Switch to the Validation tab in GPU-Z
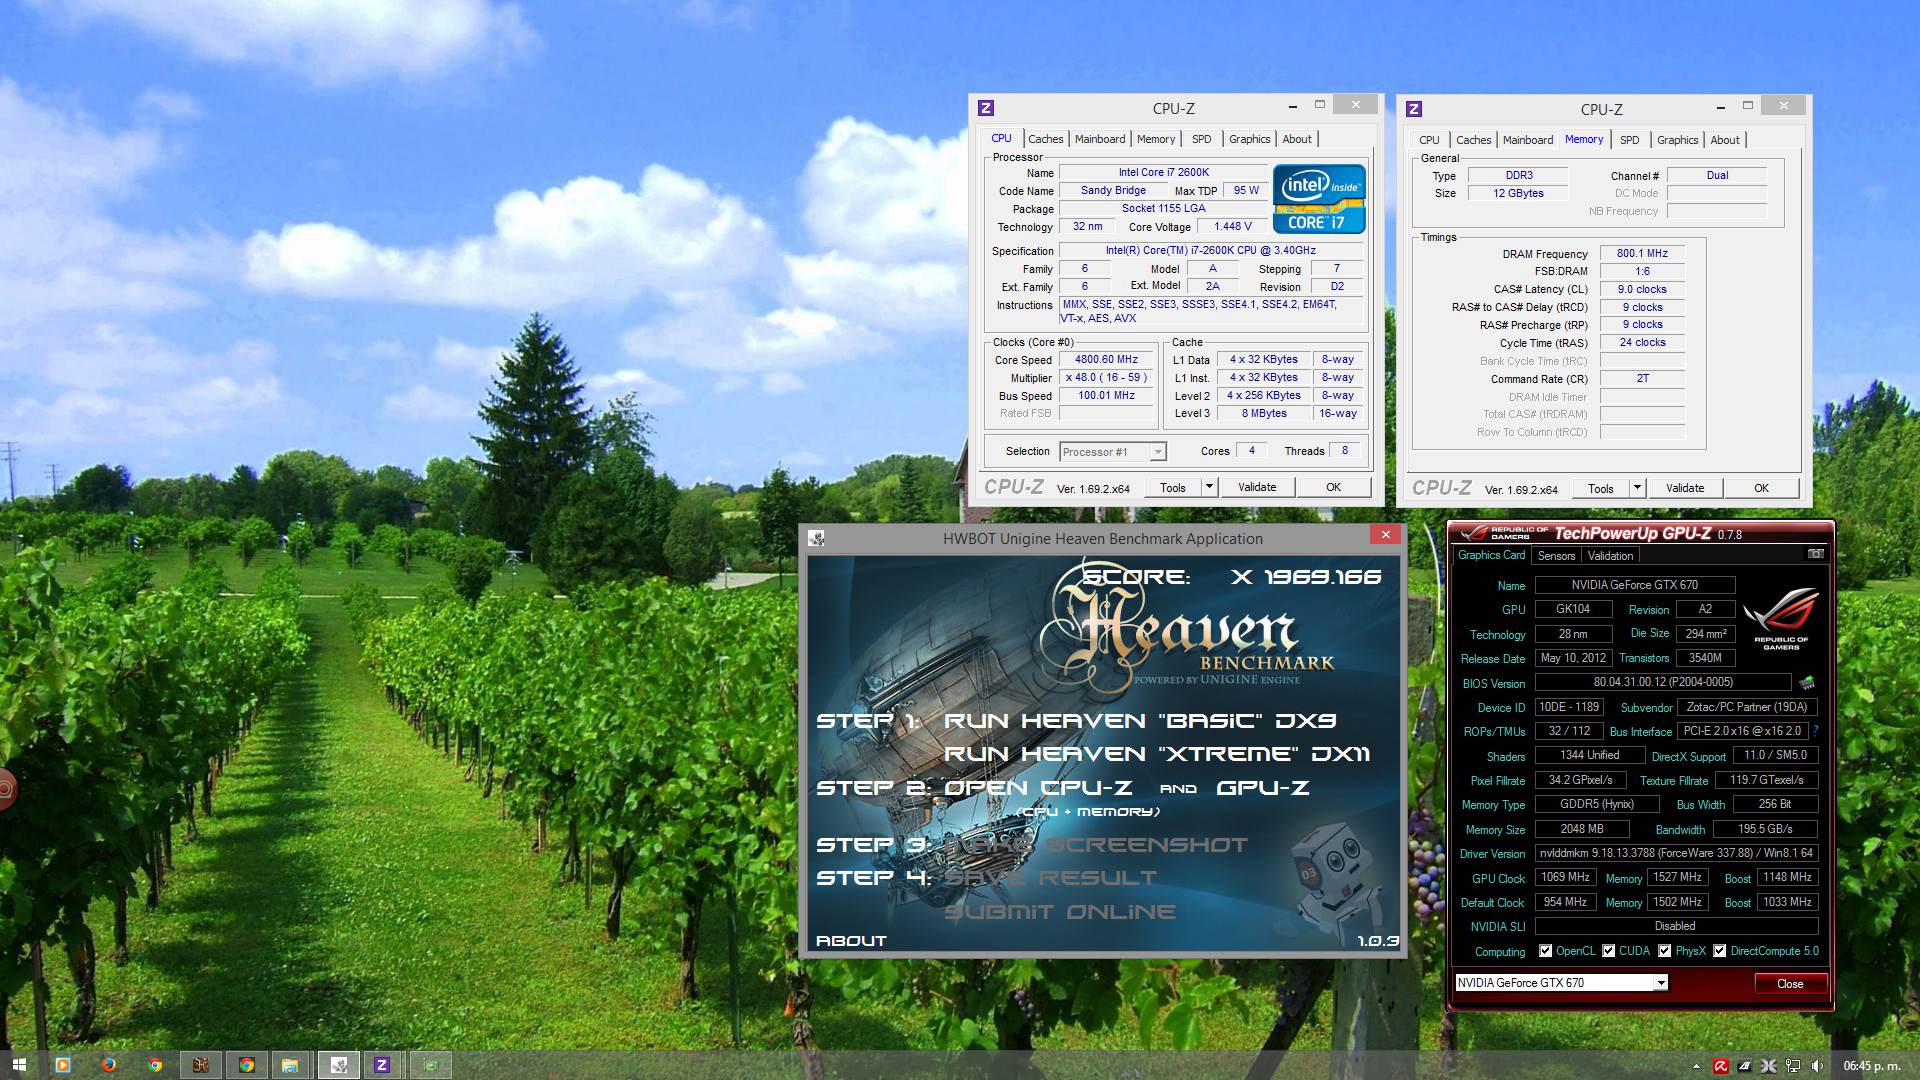This screenshot has height=1080, width=1920. [x=1610, y=556]
